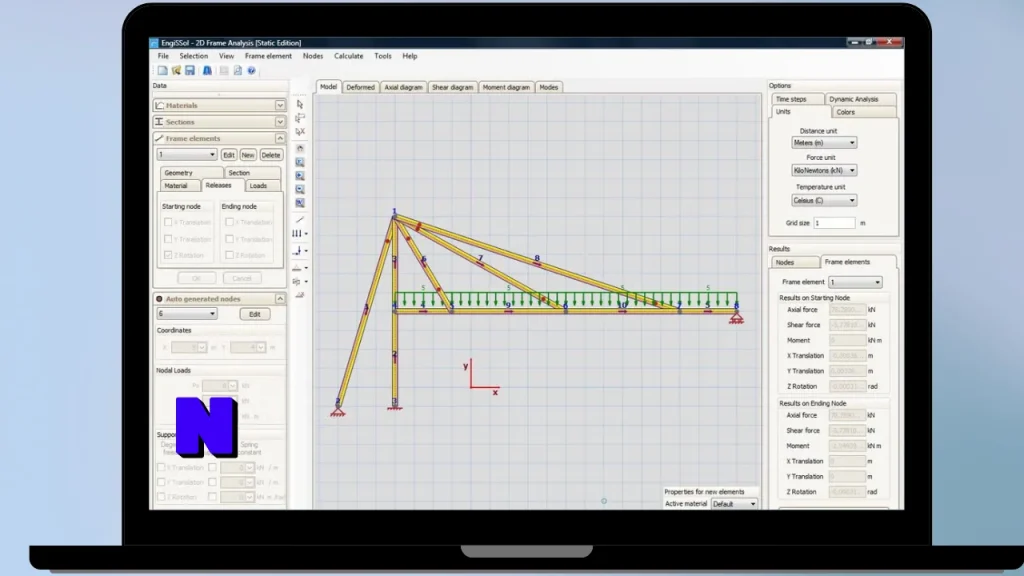The width and height of the screenshot is (1024, 576).
Task: Click the Delete frame element button
Action: (270, 155)
